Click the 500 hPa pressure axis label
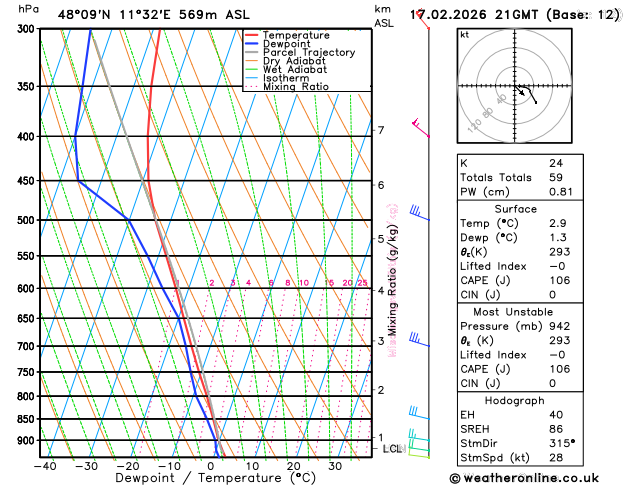 28,220
